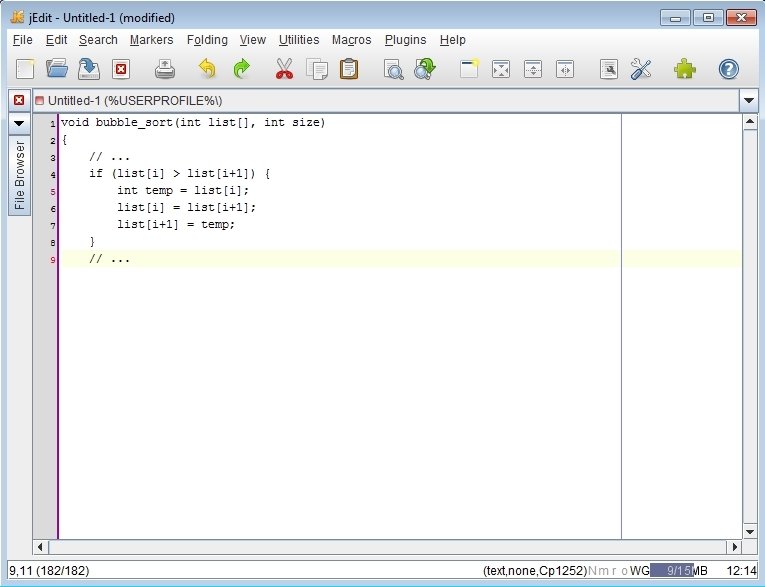This screenshot has height=587, width=765.
Task: Click gutter line number 9
Action: tap(53, 260)
